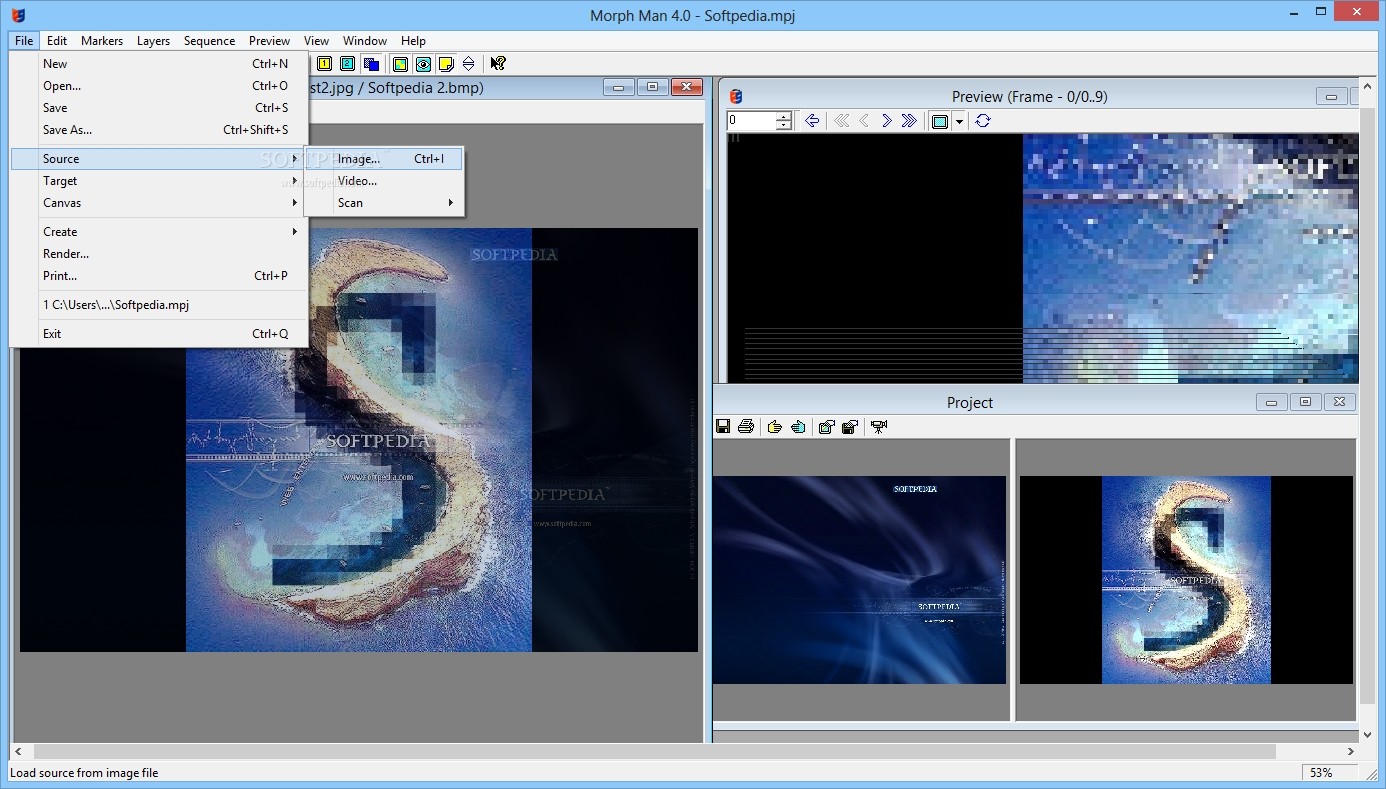This screenshot has height=789, width=1386.
Task: Jump to last frame in Preview
Action: pos(909,121)
